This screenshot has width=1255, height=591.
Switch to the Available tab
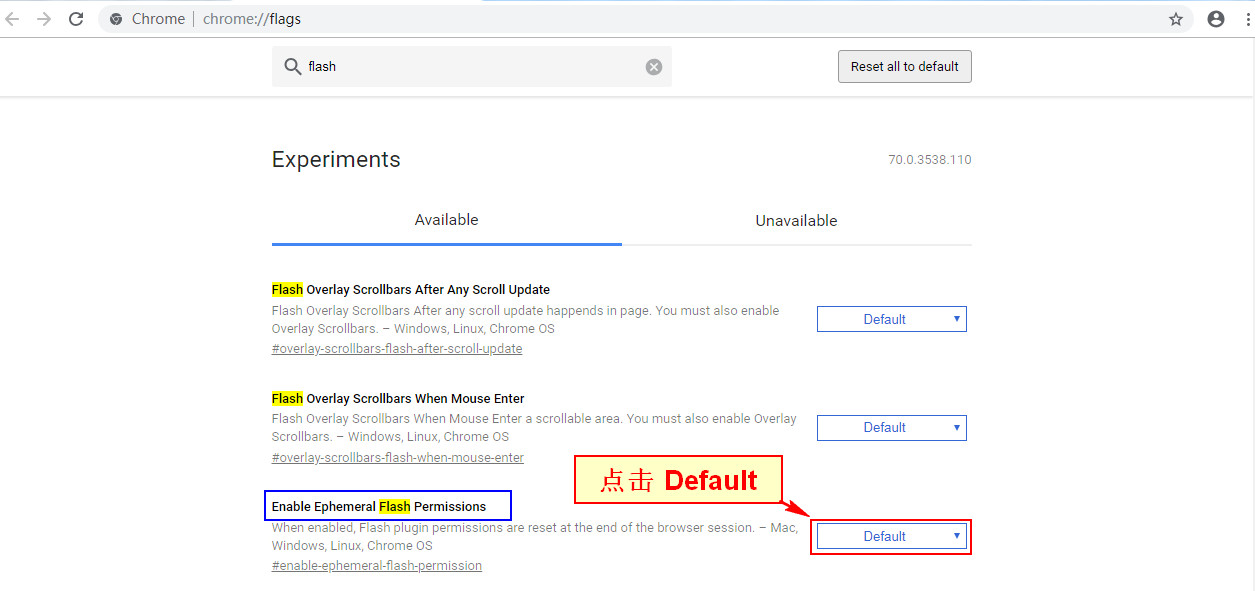[447, 220]
